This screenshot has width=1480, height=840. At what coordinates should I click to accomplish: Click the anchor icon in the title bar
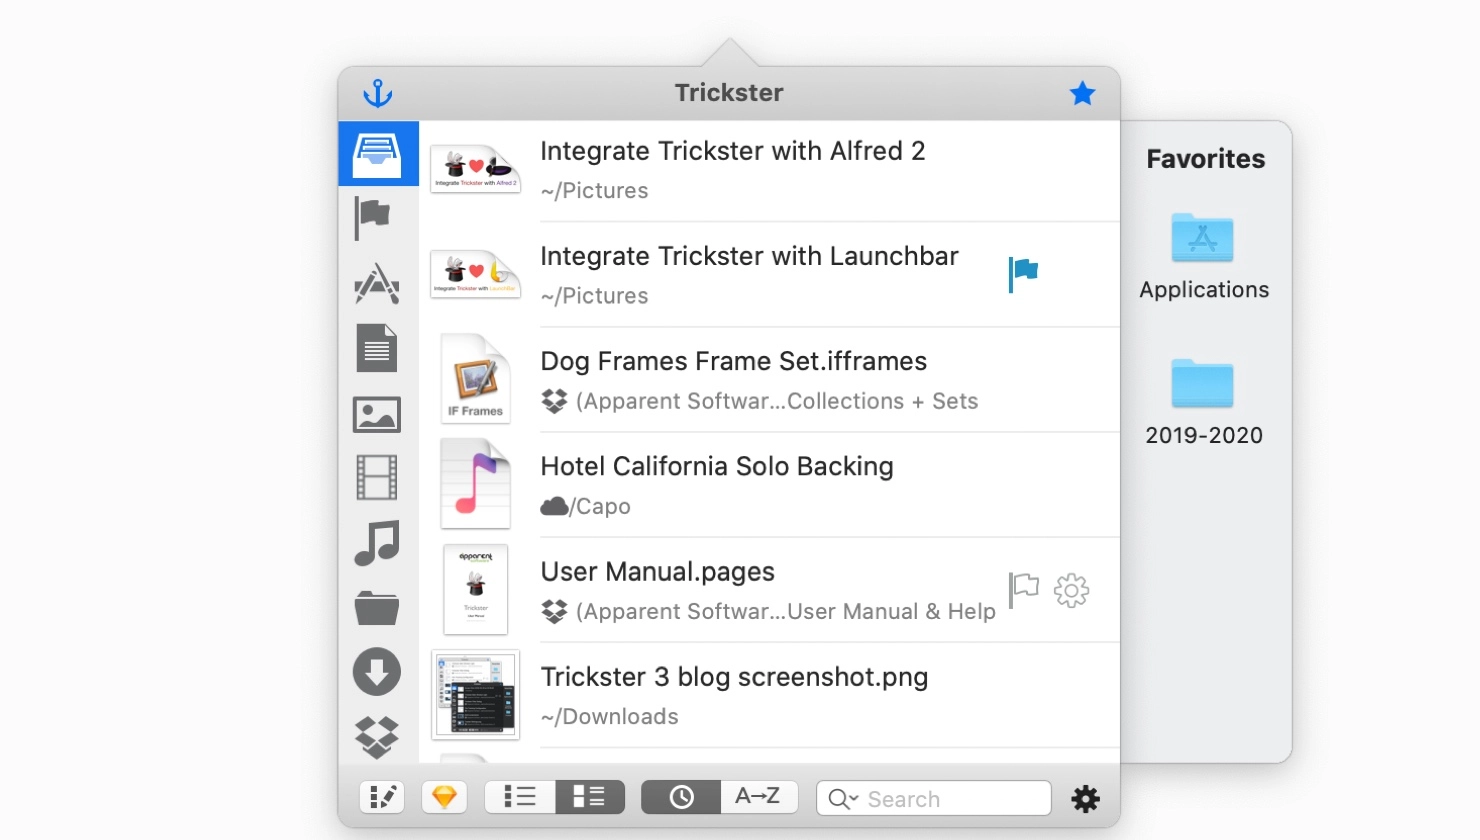(377, 93)
